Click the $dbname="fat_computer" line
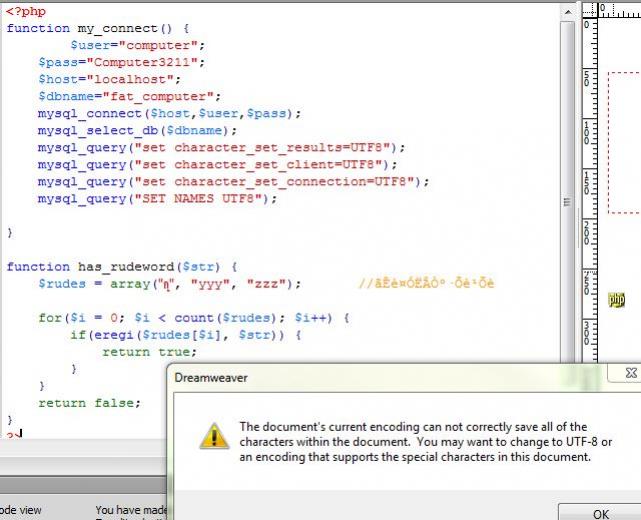Image resolution: width=641 pixels, height=520 pixels. (130, 96)
